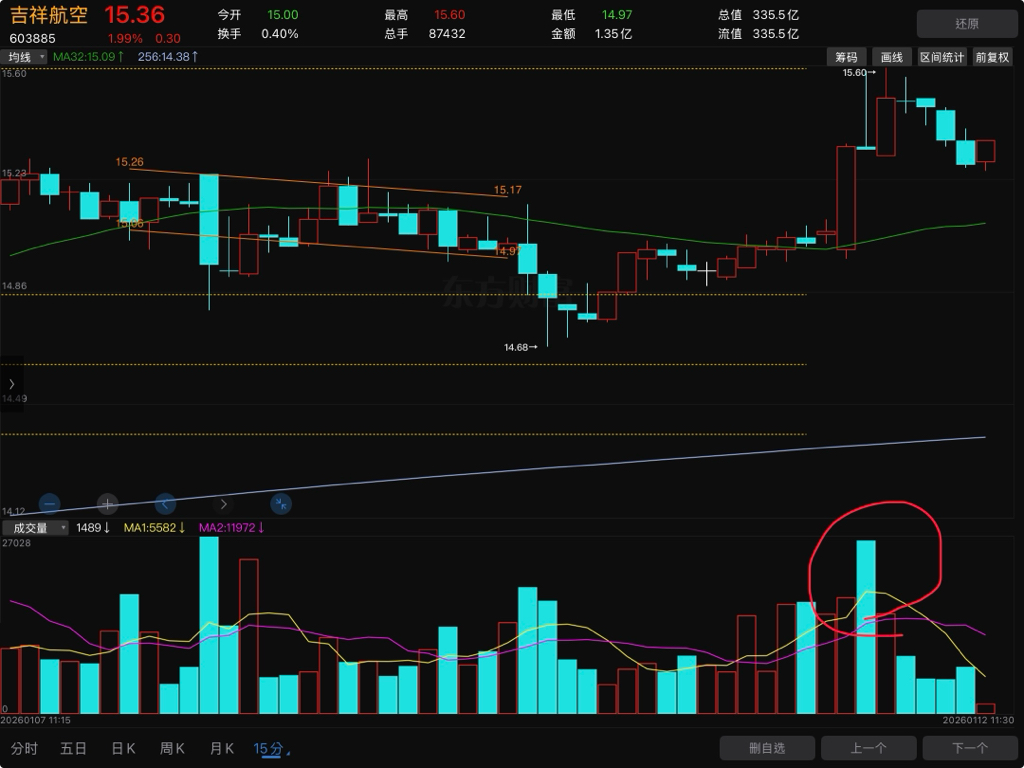Viewport: 1024px width, 768px height.
Task: Open the 15分 period options arrow
Action: (x=288, y=754)
